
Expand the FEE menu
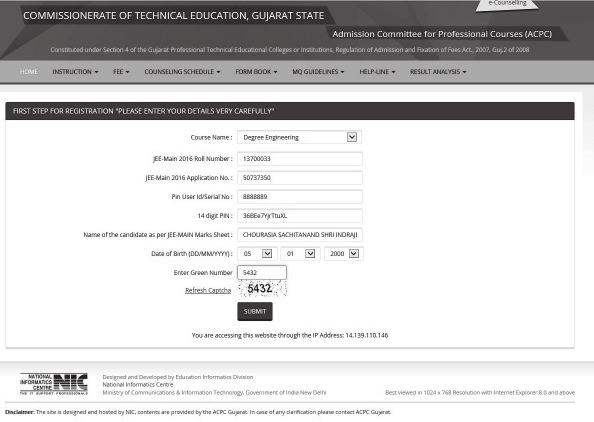[121, 72]
